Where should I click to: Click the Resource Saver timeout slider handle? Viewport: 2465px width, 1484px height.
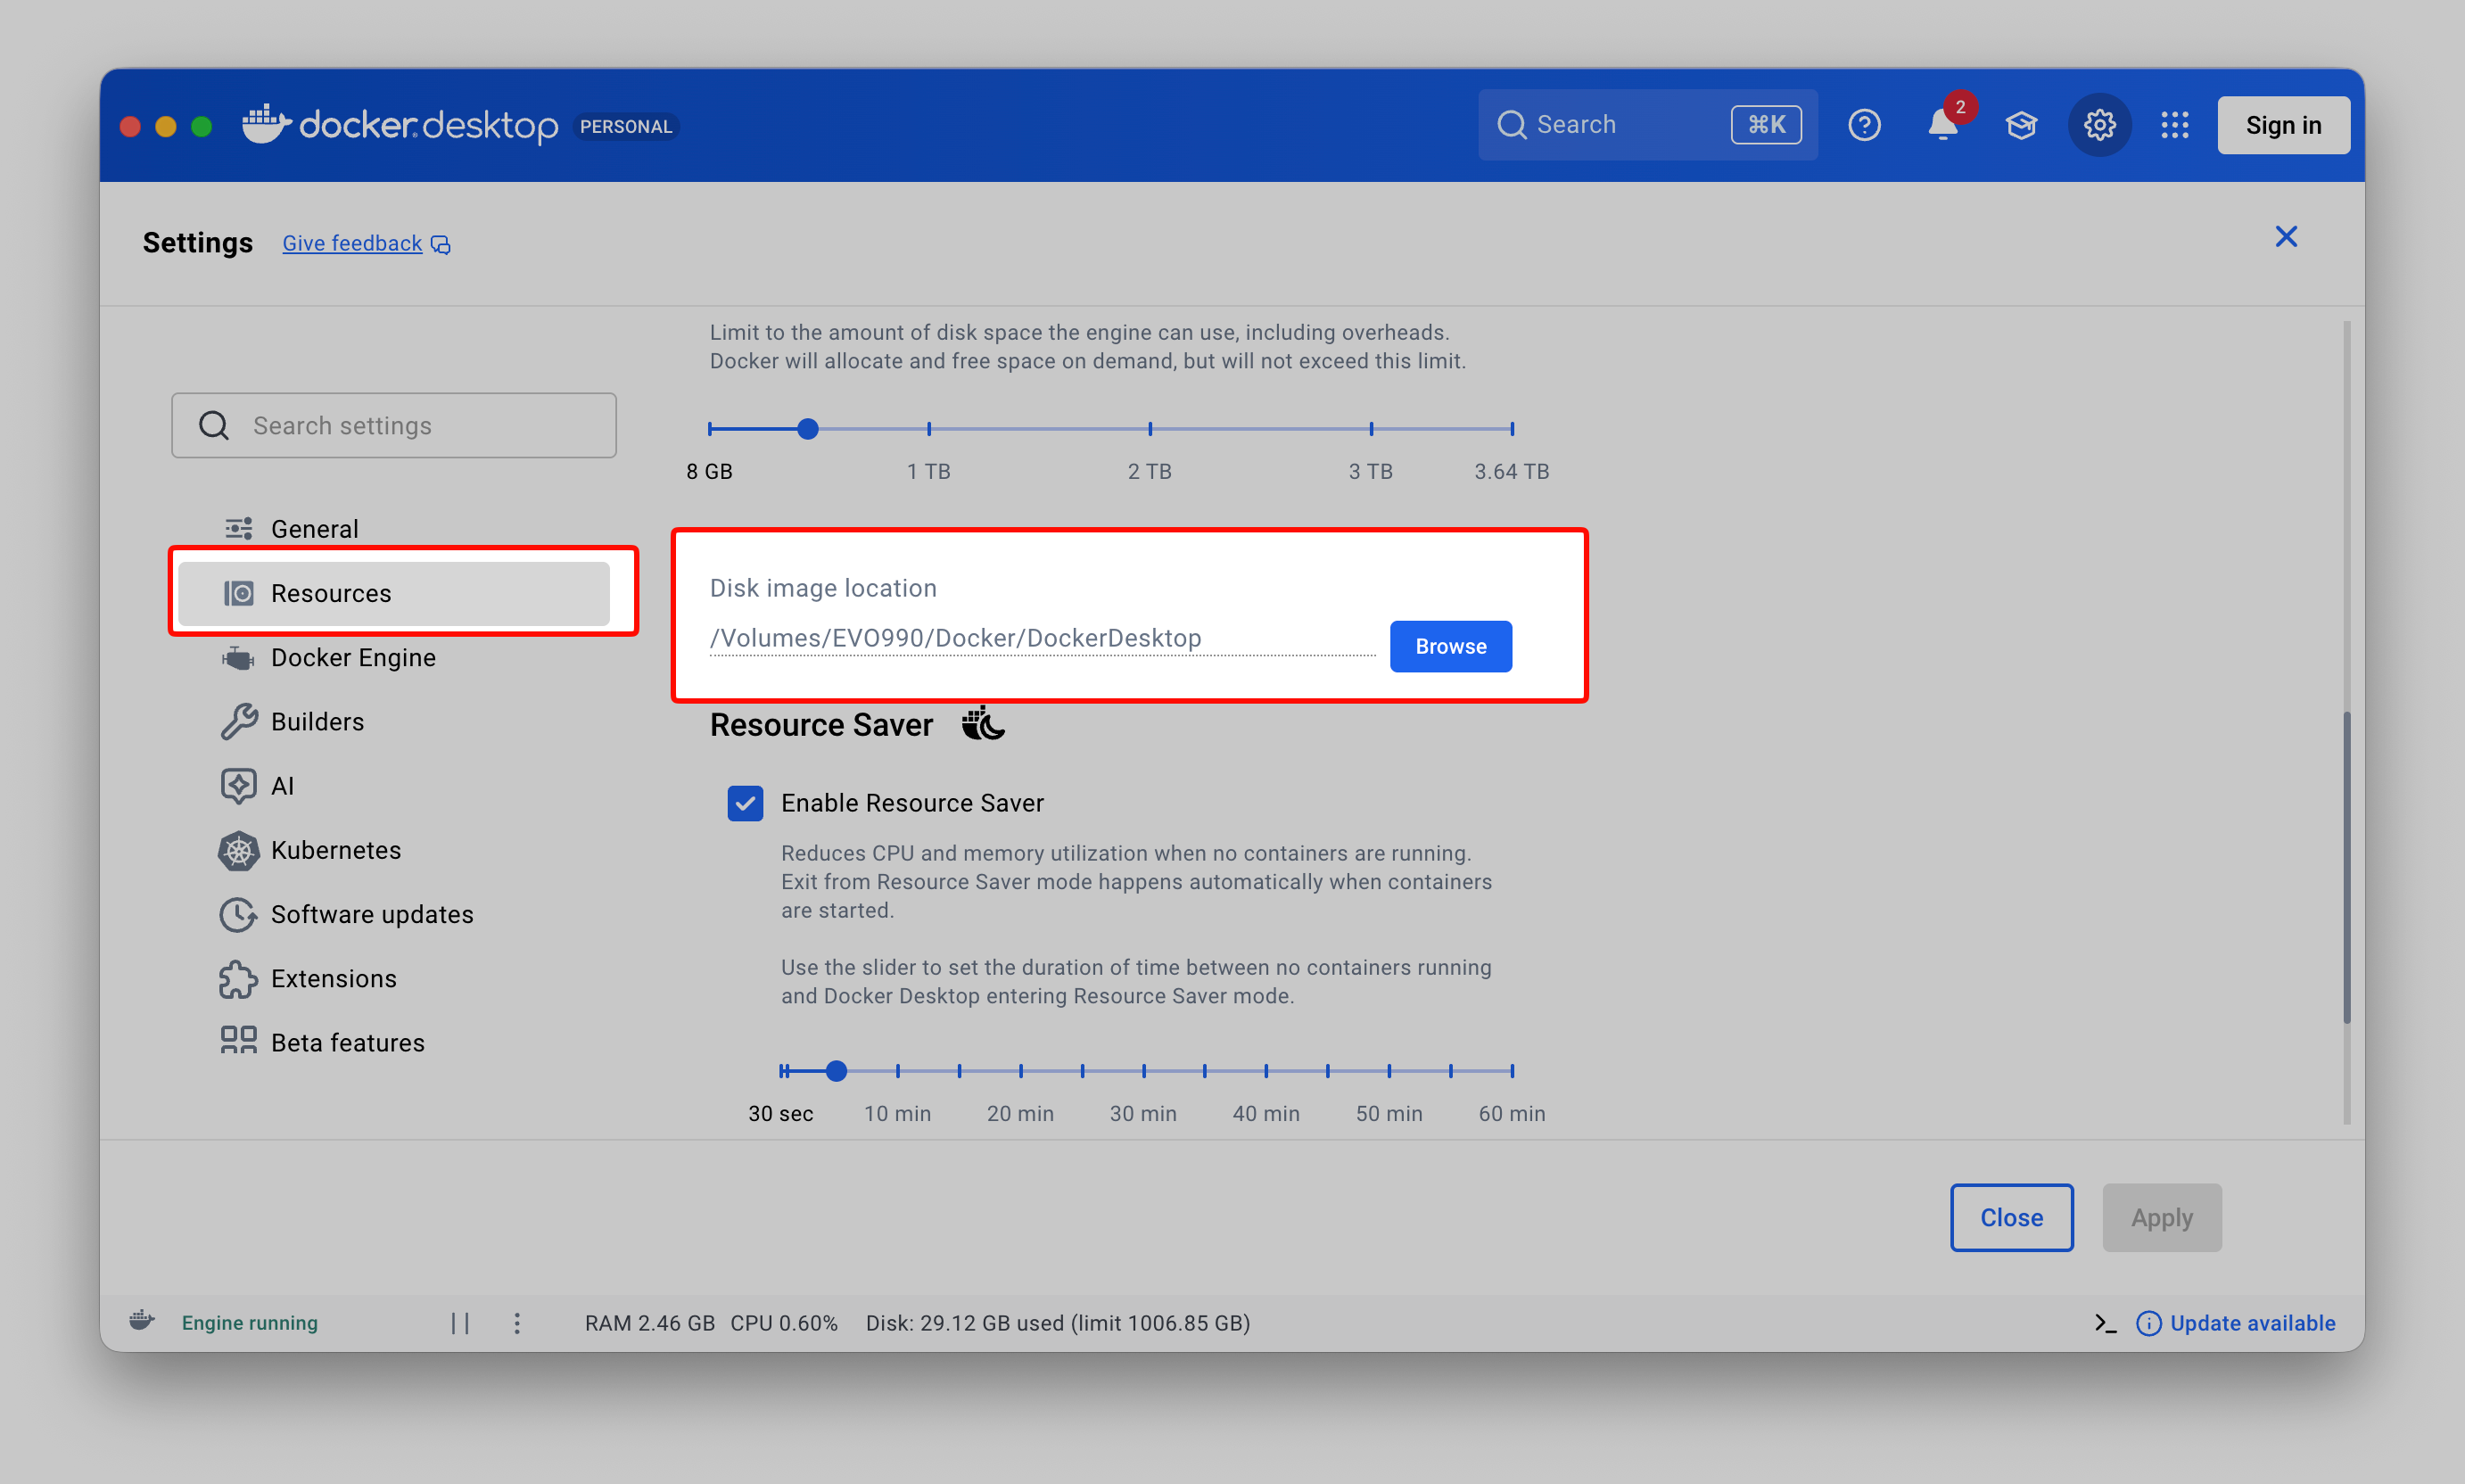pos(837,1071)
